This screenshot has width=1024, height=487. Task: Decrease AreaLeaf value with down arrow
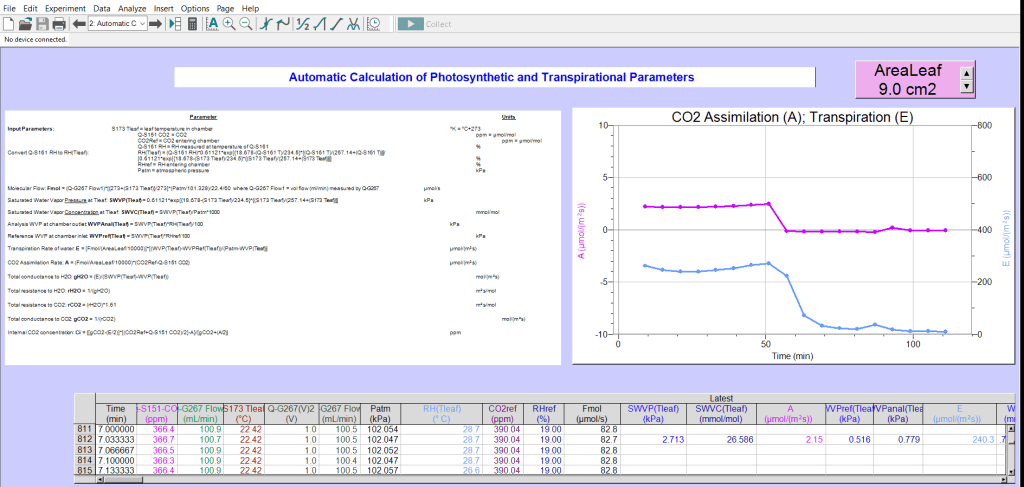(965, 87)
